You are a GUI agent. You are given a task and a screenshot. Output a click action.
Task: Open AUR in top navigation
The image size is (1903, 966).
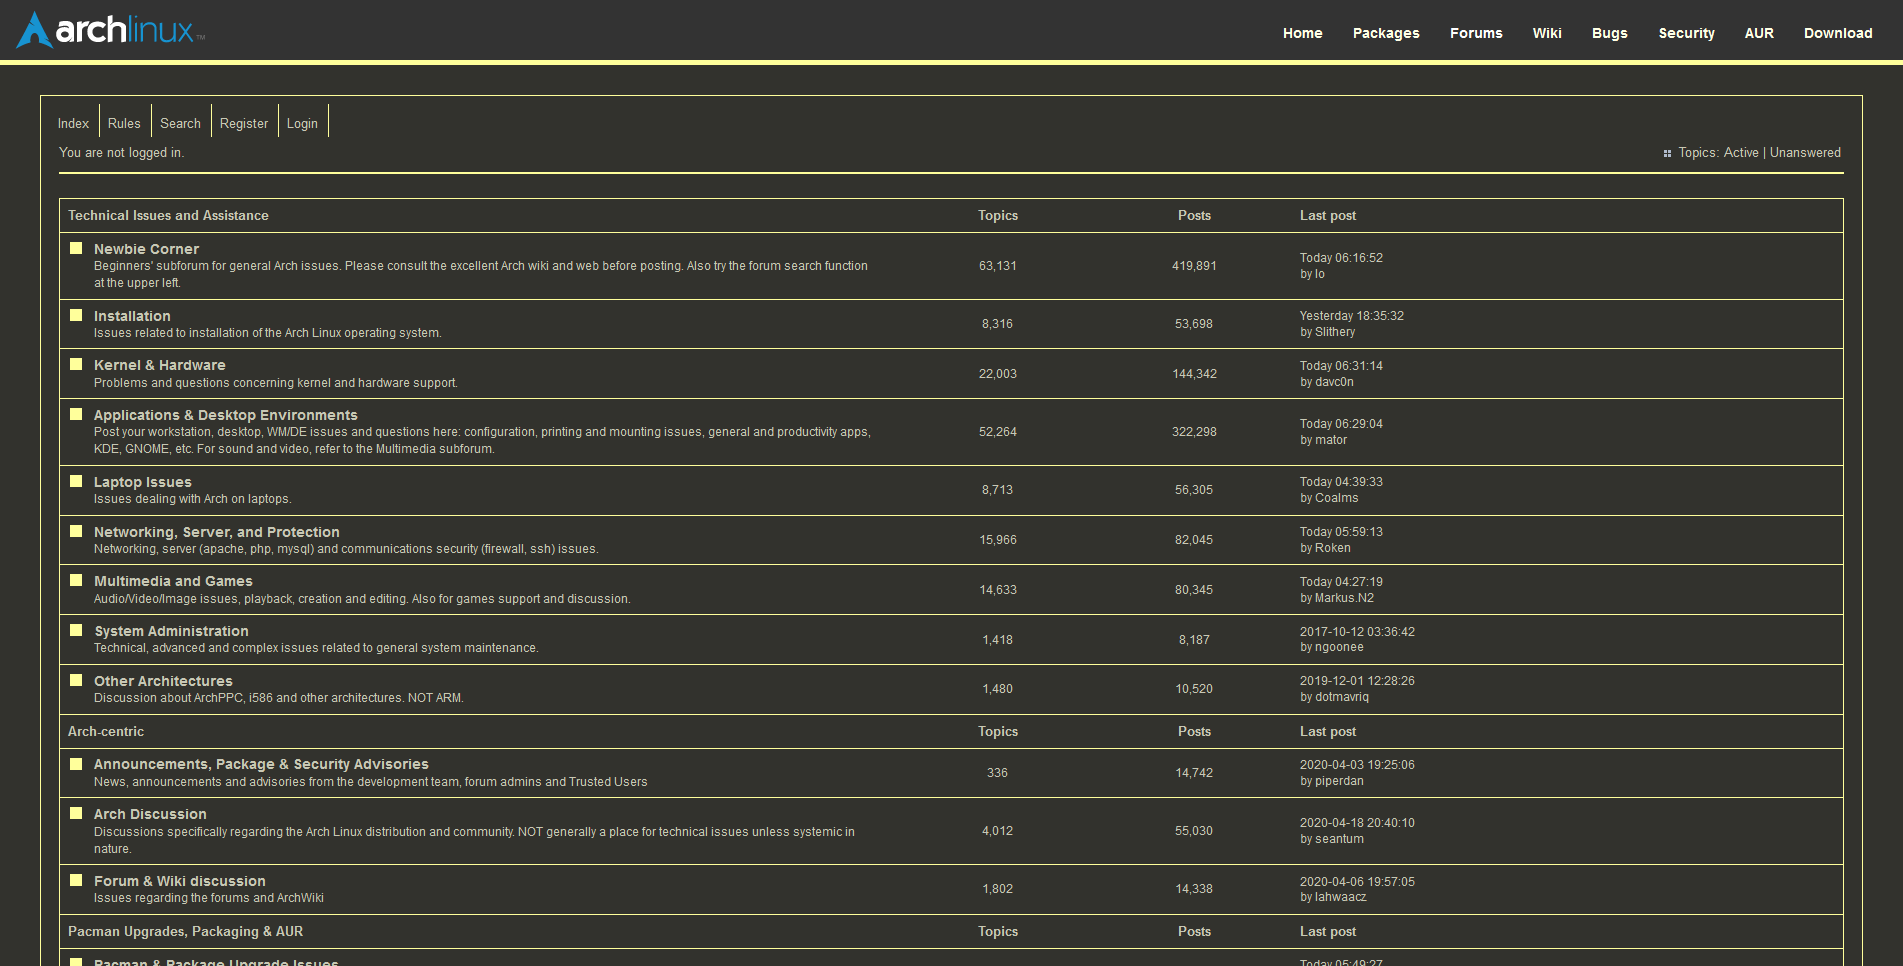(x=1759, y=33)
